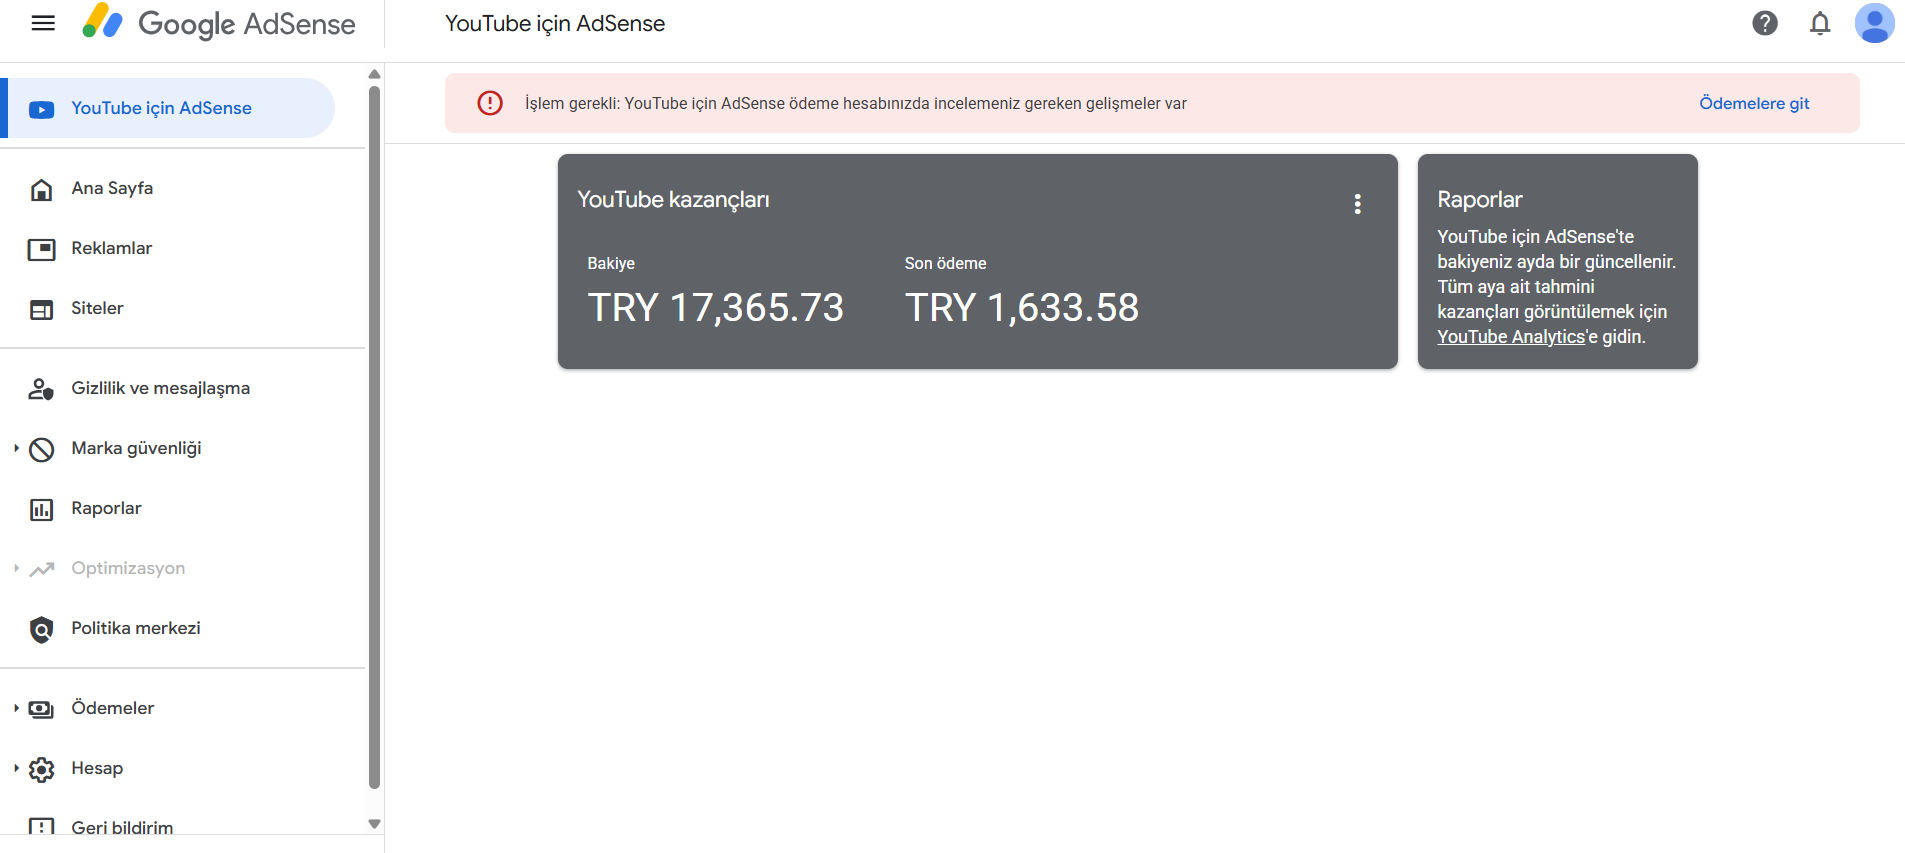This screenshot has height=853, width=1905.
Task: Open the hamburger main menu
Action: pyautogui.click(x=43, y=23)
